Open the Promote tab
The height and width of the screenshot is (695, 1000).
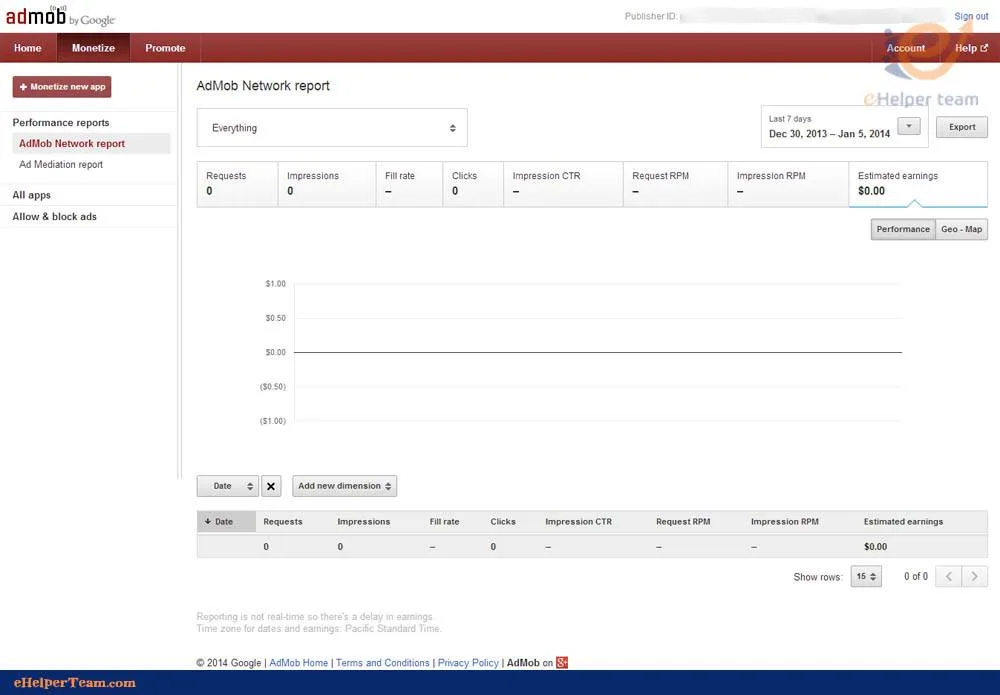coord(165,48)
